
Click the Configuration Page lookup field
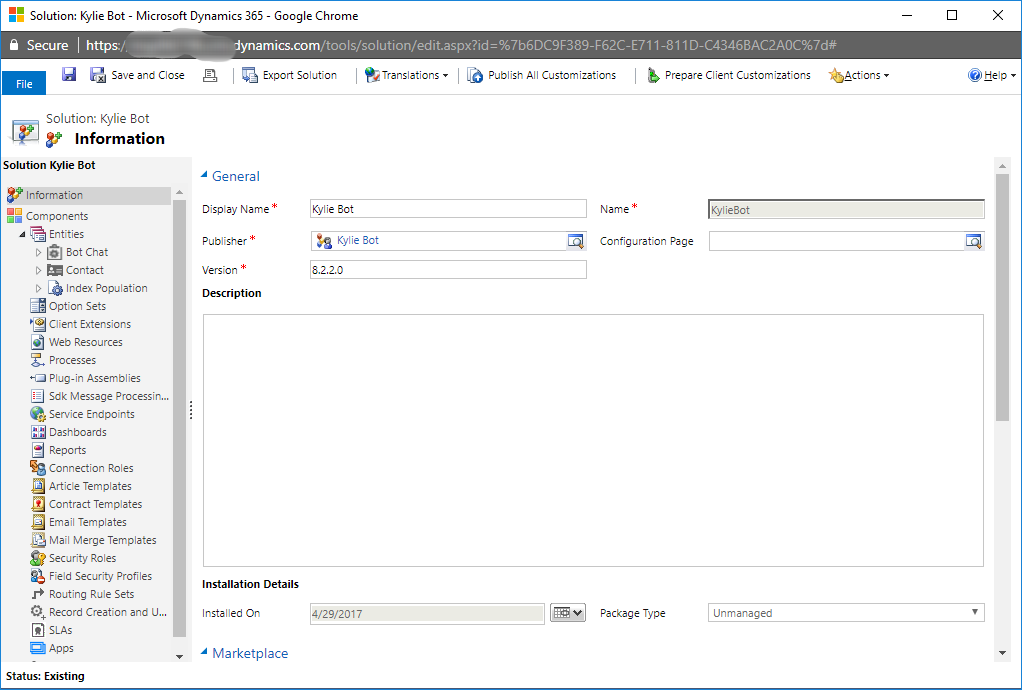pos(837,241)
